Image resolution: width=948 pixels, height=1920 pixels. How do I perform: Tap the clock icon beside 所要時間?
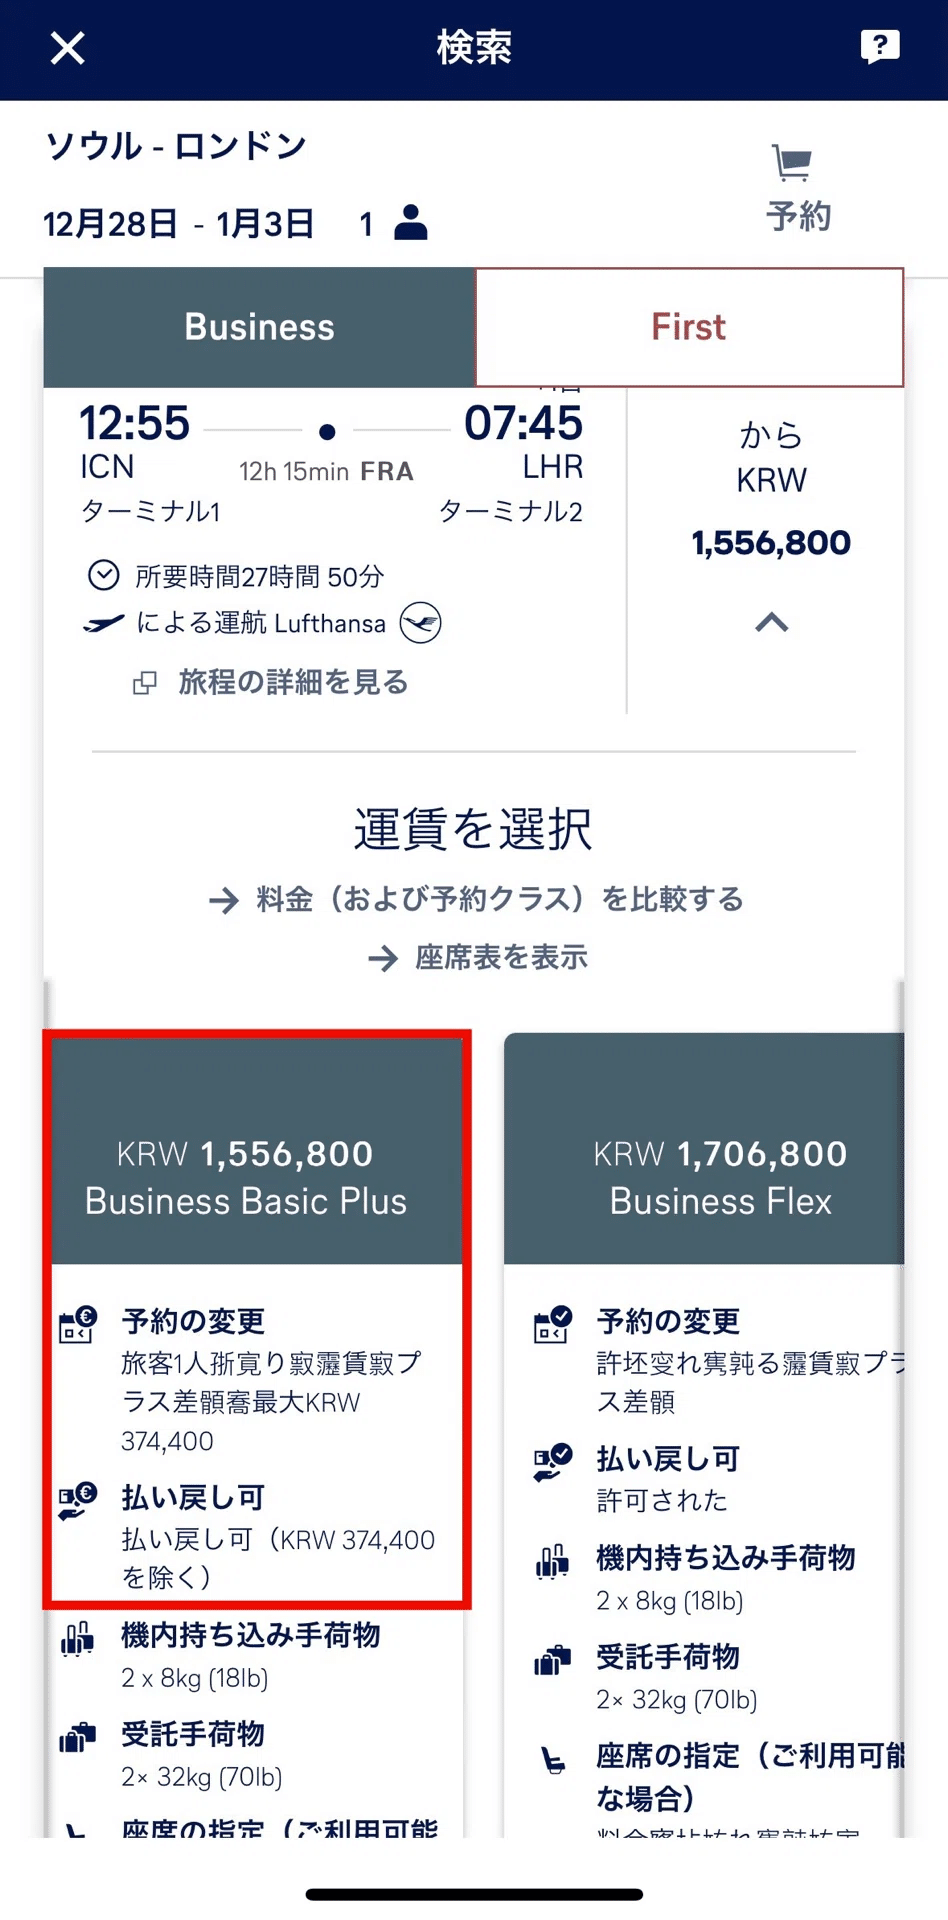[x=104, y=576]
